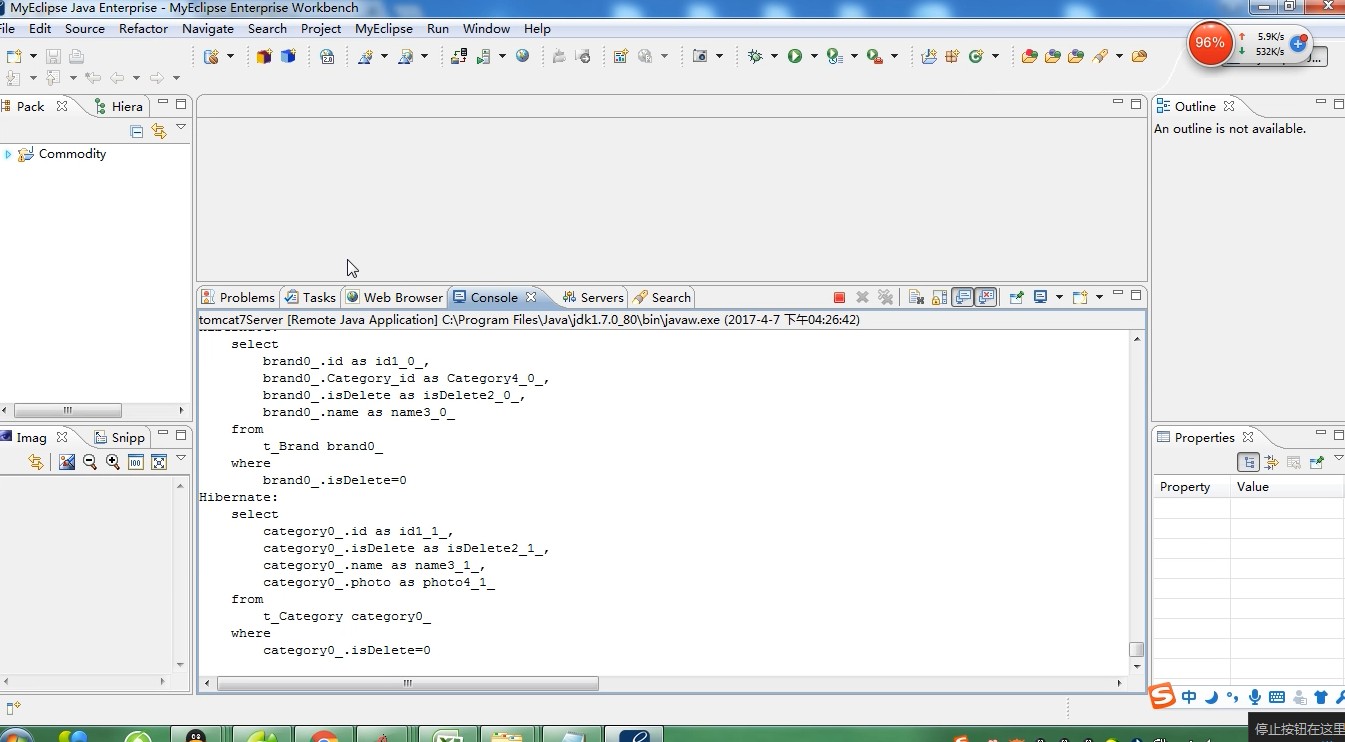Open the Project menu

click(321, 29)
